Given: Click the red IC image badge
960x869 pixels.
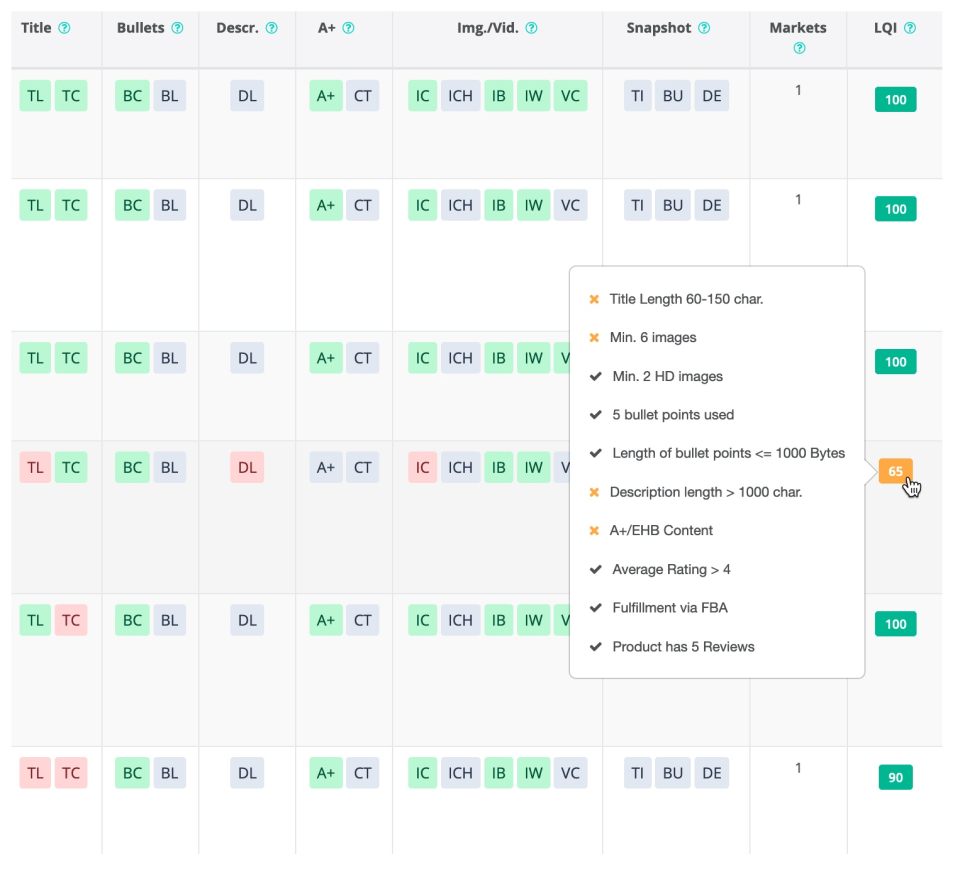Looking at the screenshot, I should tap(423, 467).
